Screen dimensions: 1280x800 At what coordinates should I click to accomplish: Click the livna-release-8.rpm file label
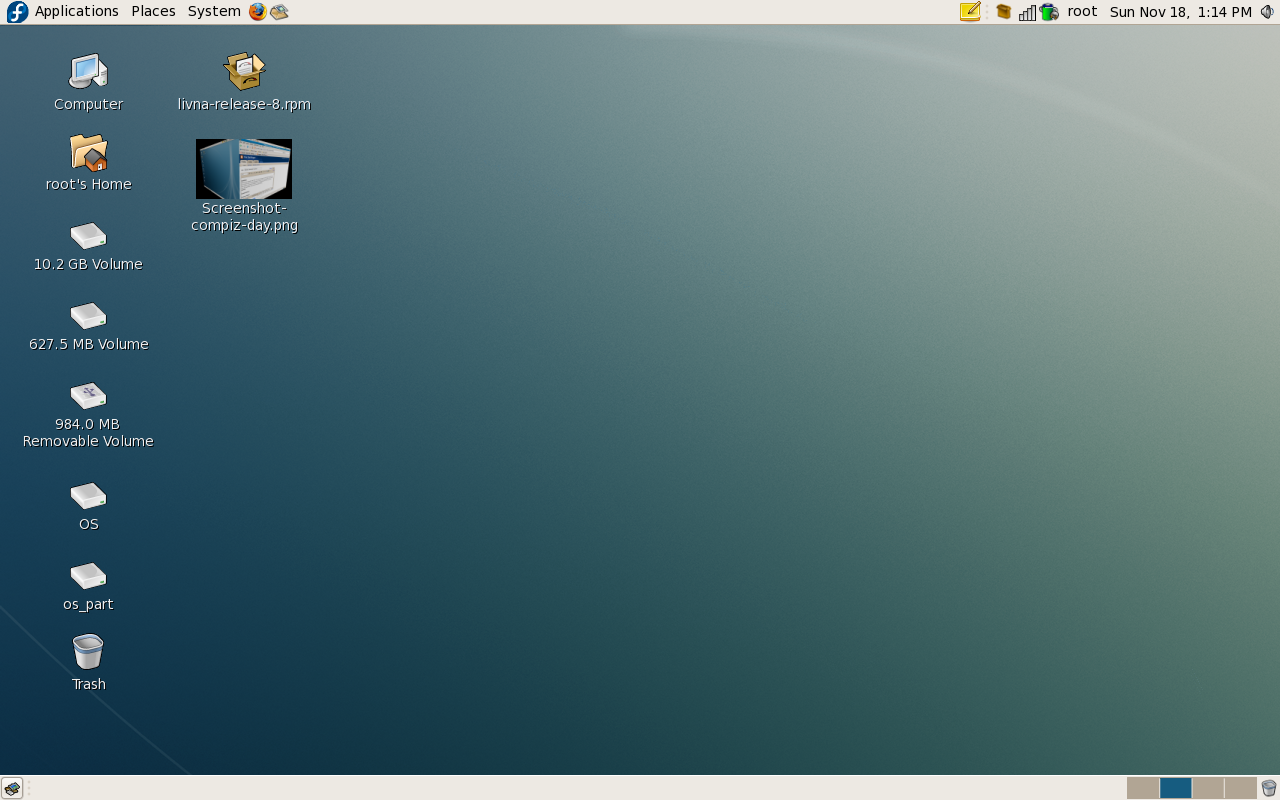click(244, 104)
